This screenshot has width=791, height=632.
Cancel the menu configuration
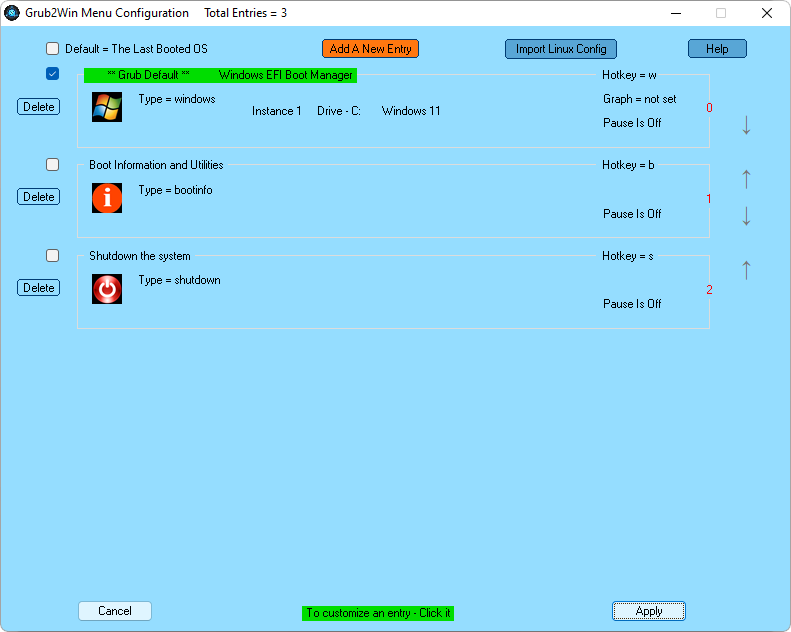[115, 611]
